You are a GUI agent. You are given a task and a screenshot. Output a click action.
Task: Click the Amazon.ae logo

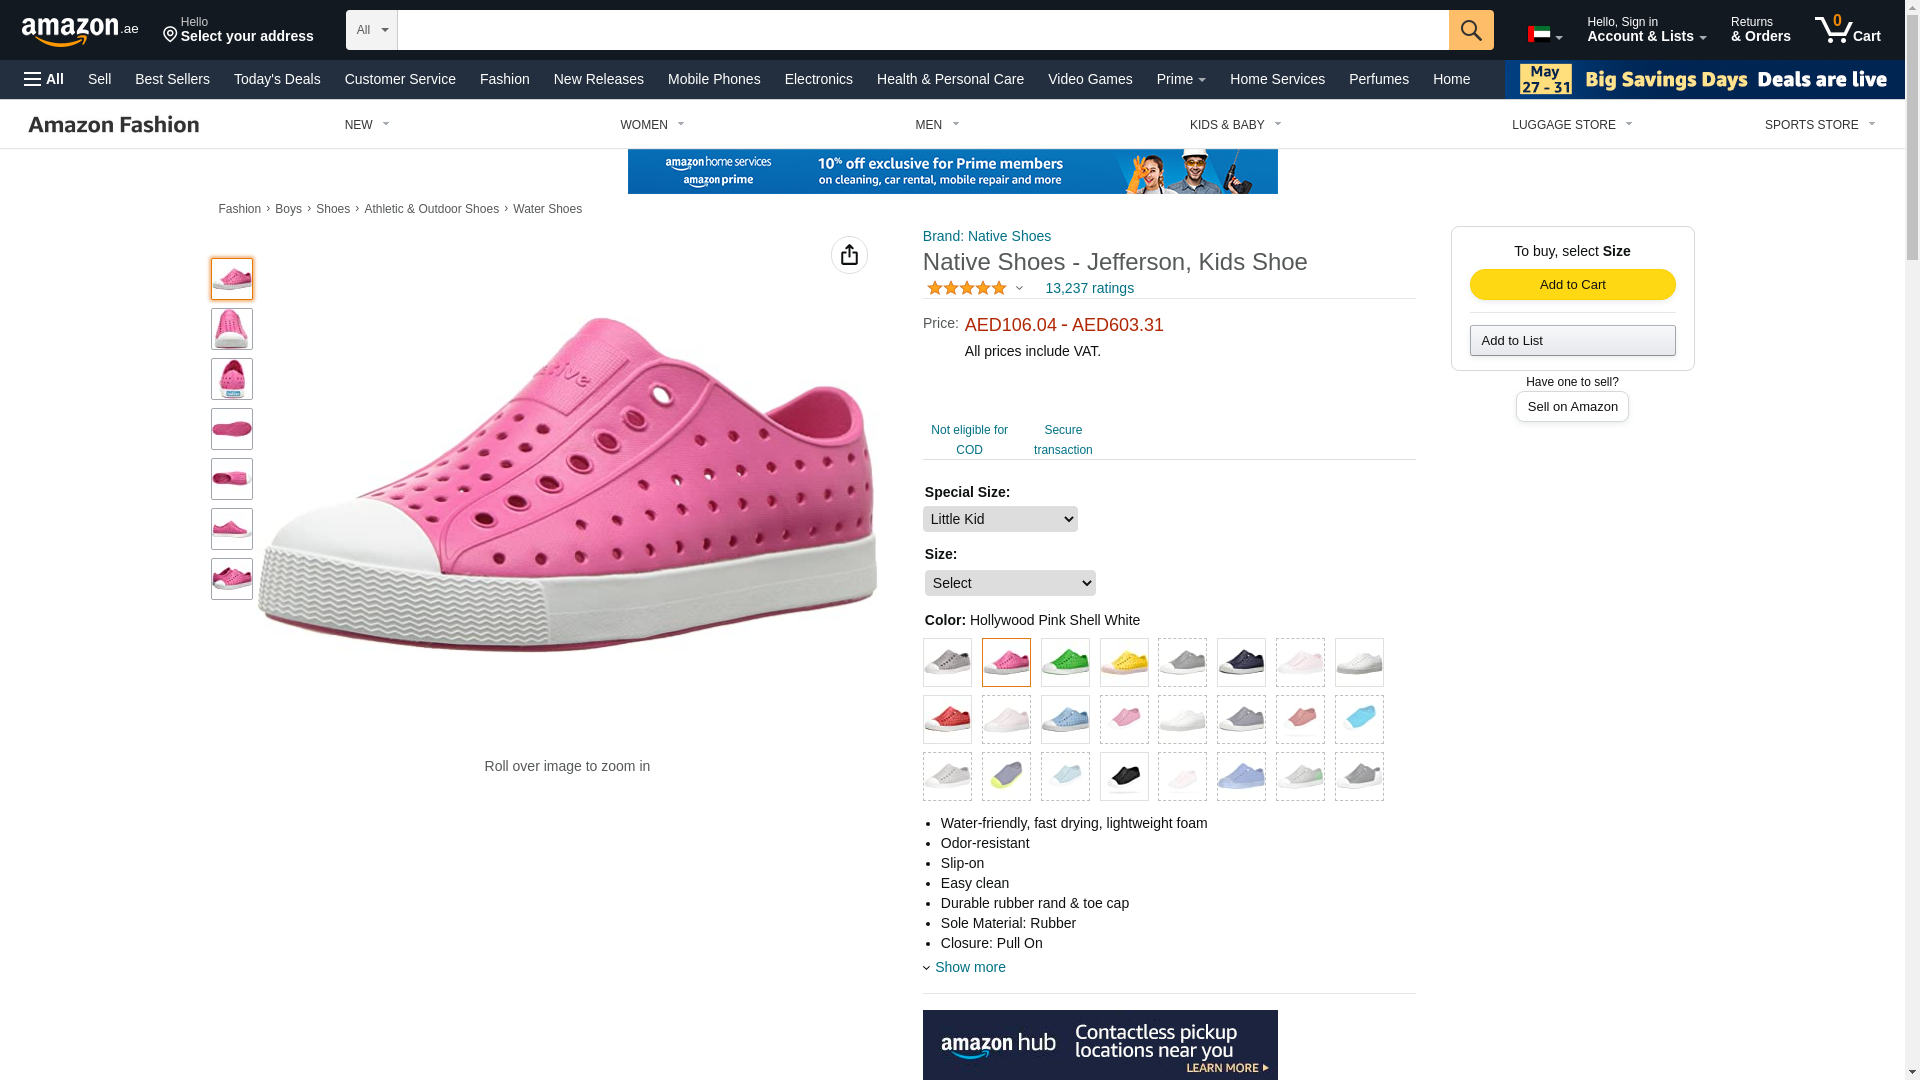coord(80,31)
